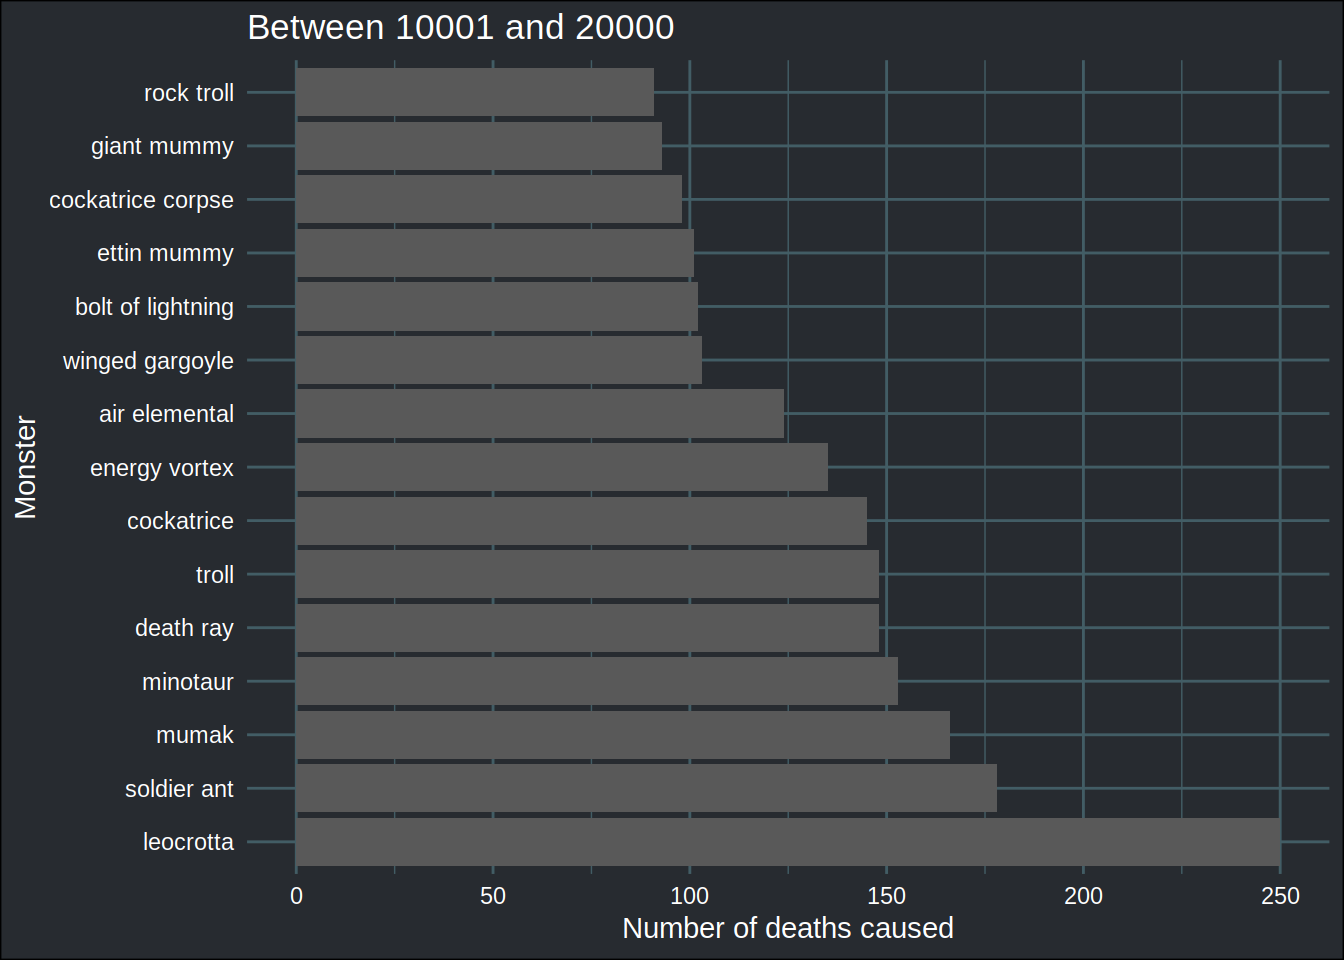Click the winged gargoyle bar
1344x960 pixels.
499,360
